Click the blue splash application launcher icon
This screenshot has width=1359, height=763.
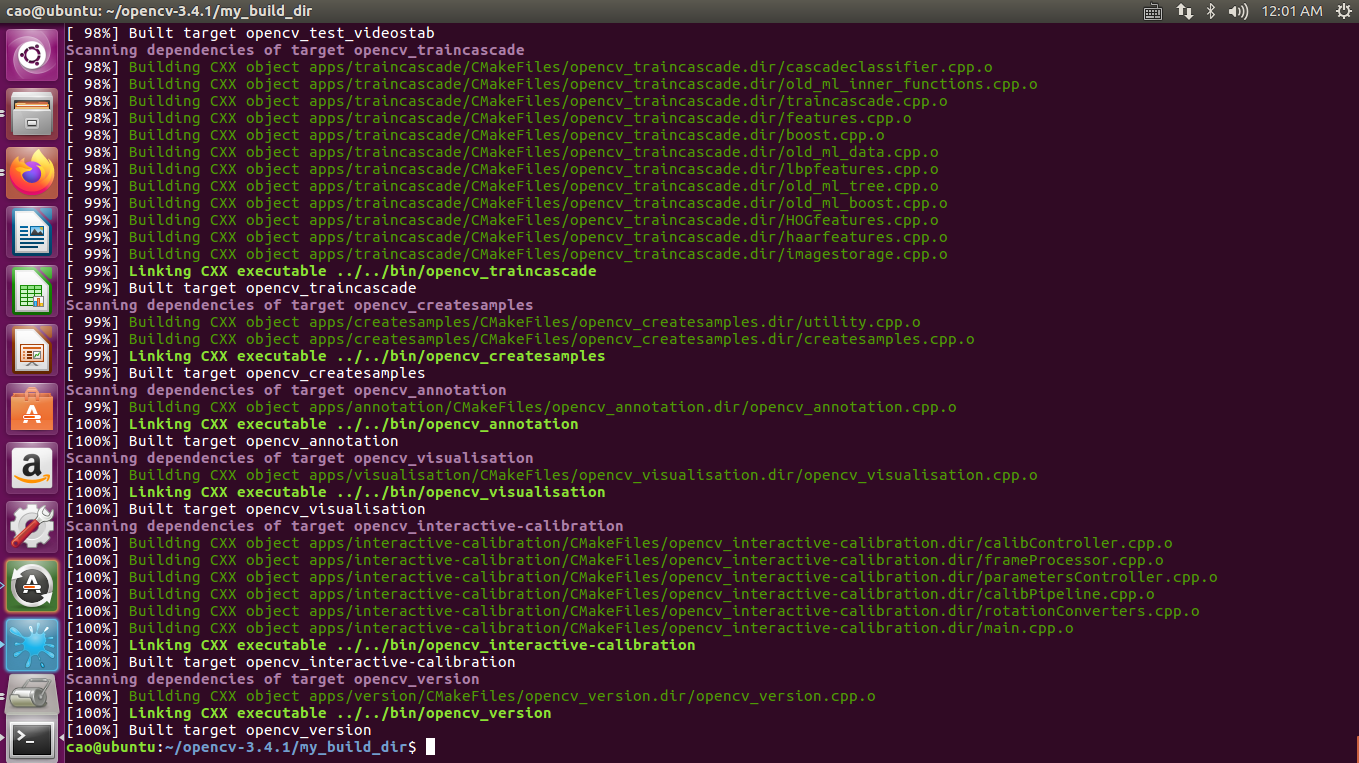[x=32, y=645]
